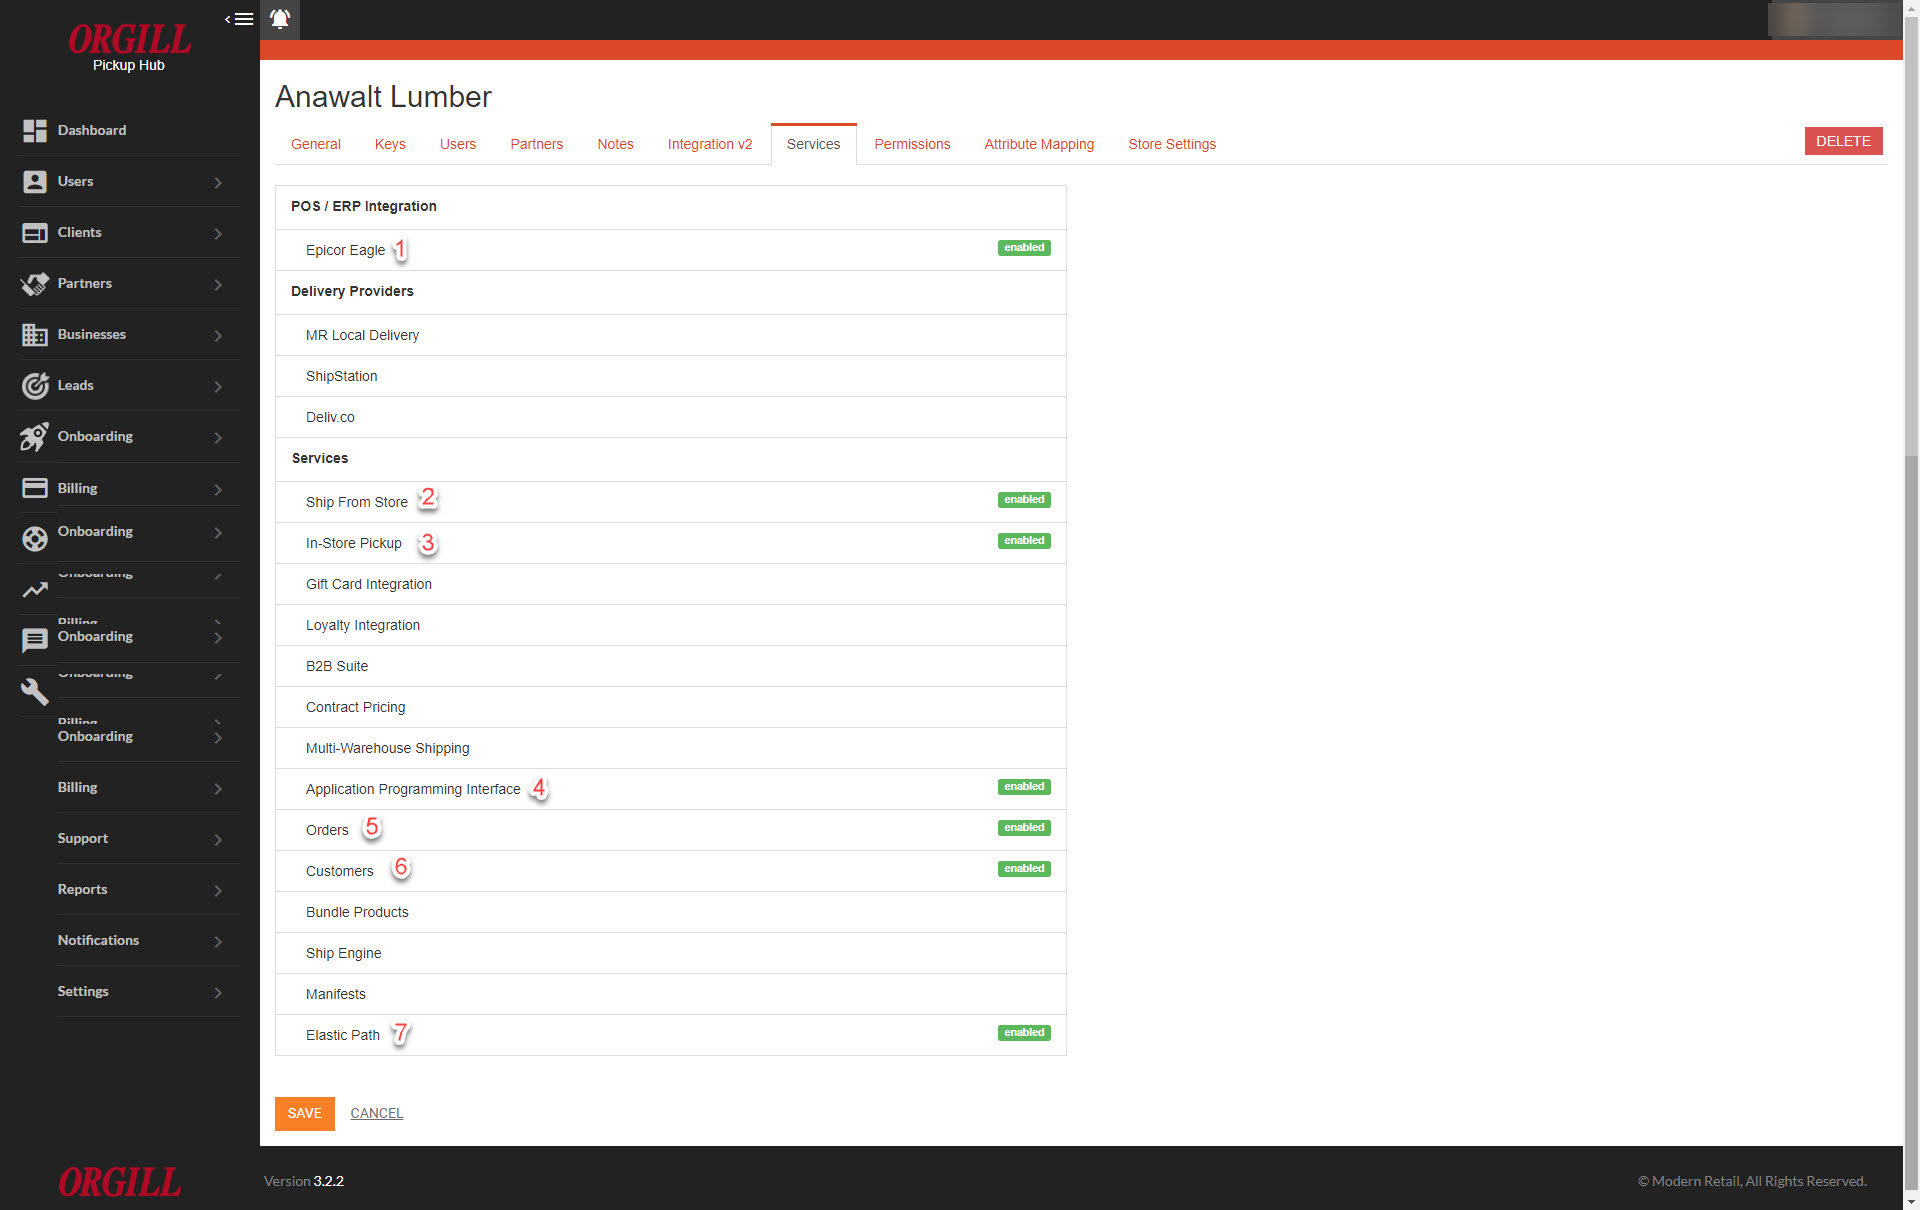The height and width of the screenshot is (1210, 1920).
Task: Click the rocket icon in the sidebar
Action: click(35, 437)
